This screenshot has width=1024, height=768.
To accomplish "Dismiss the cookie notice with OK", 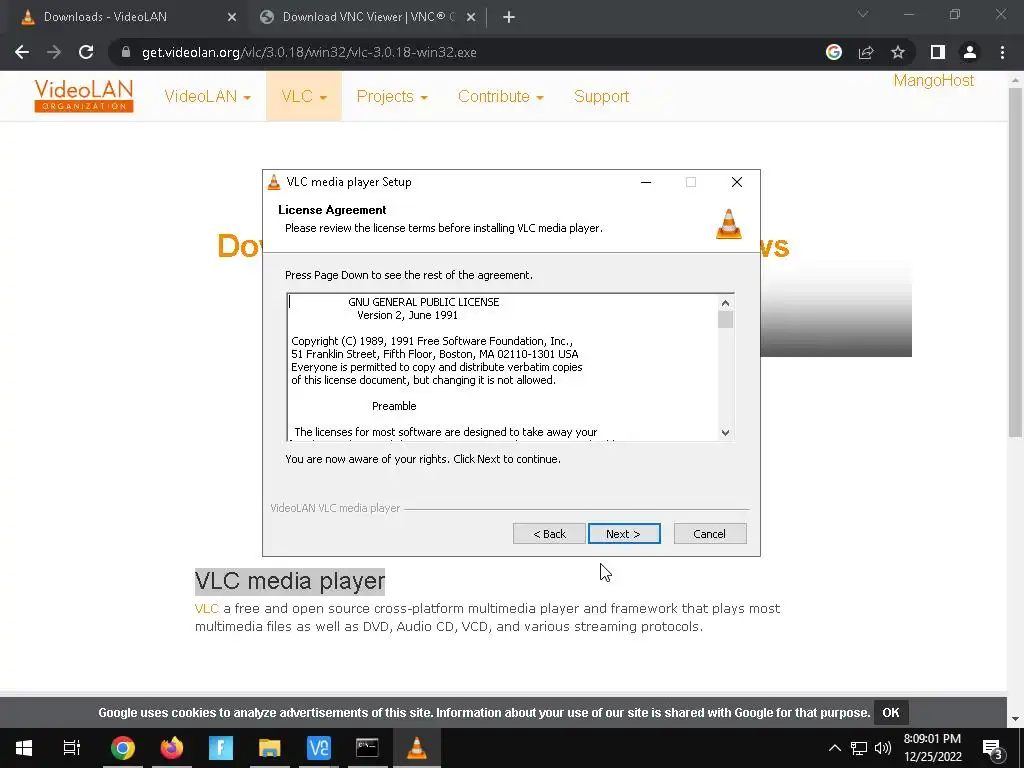I will [x=891, y=712].
